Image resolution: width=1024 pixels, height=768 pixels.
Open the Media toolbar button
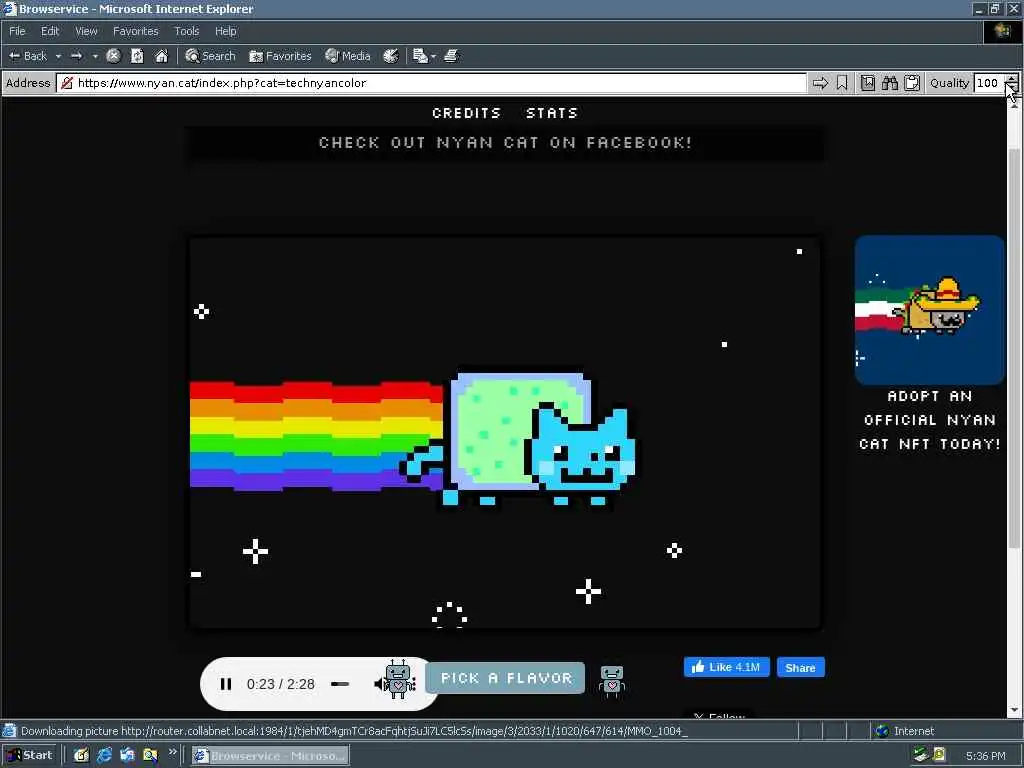pos(348,56)
